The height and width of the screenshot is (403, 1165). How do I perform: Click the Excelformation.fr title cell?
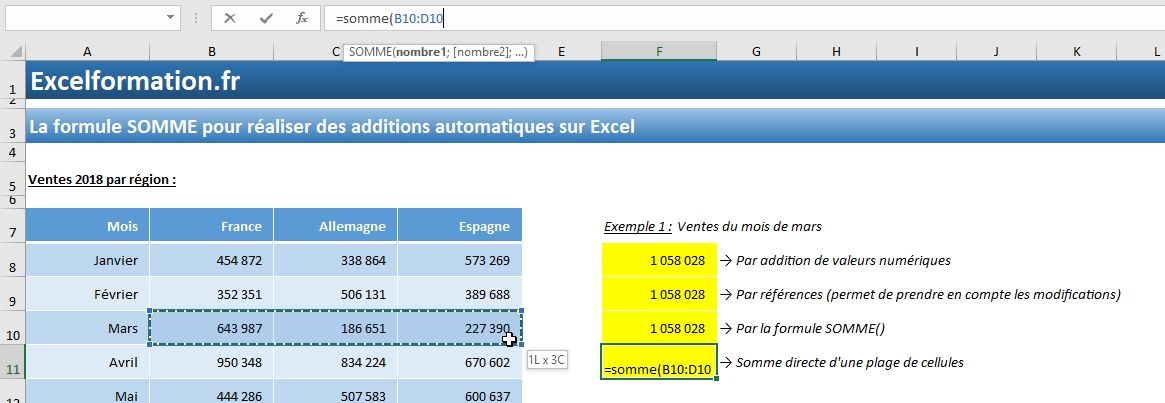tap(135, 80)
